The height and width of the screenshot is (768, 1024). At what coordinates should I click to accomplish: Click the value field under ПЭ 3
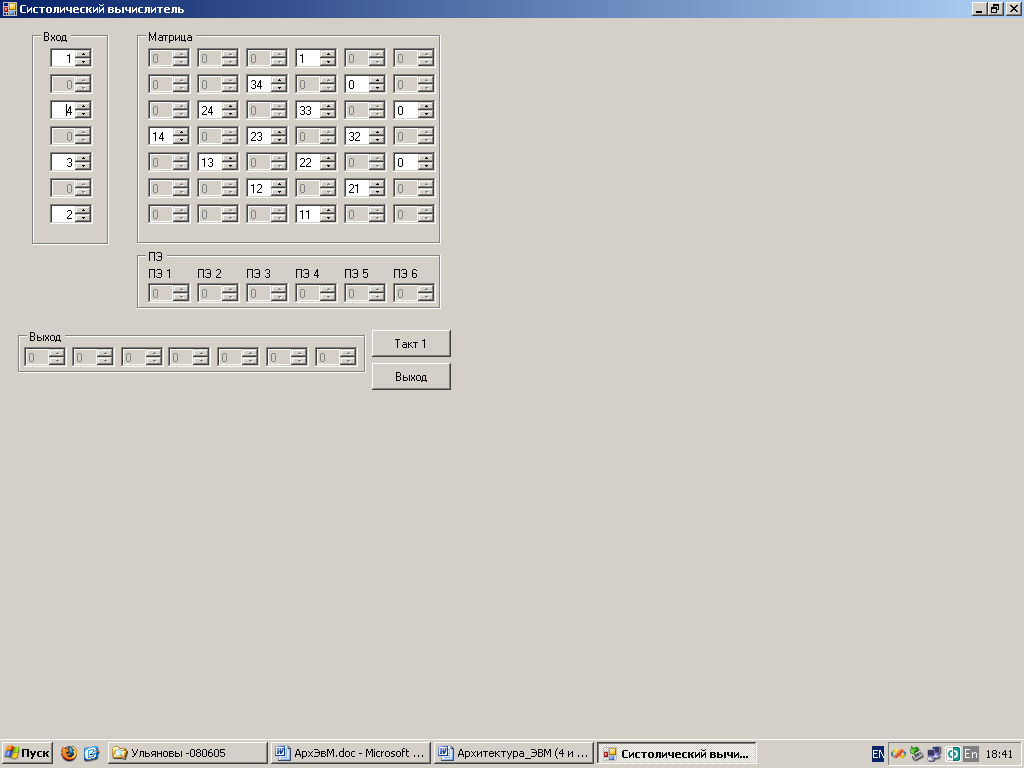pyautogui.click(x=266, y=293)
